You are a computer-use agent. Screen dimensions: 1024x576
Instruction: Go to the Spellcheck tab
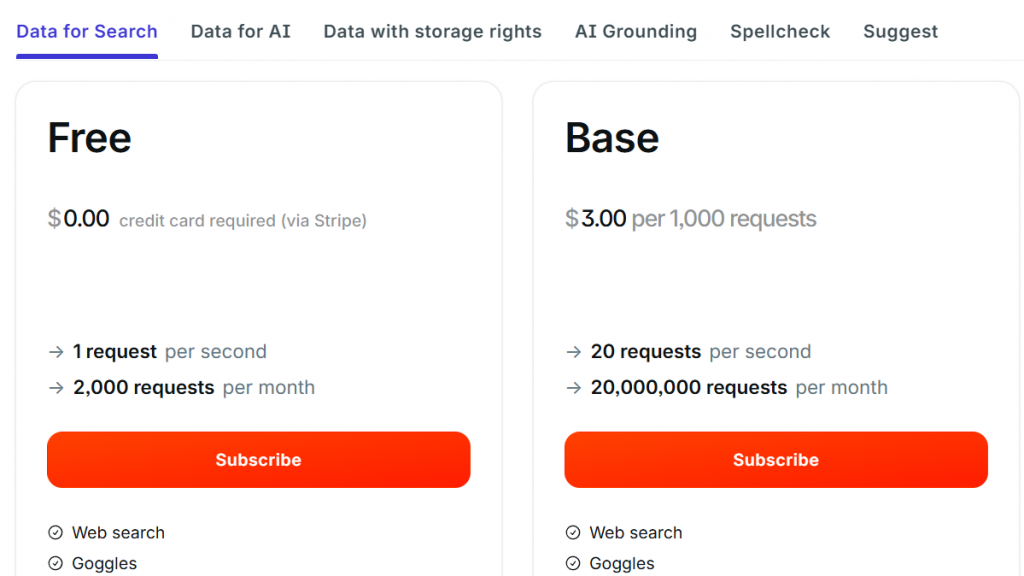[780, 31]
